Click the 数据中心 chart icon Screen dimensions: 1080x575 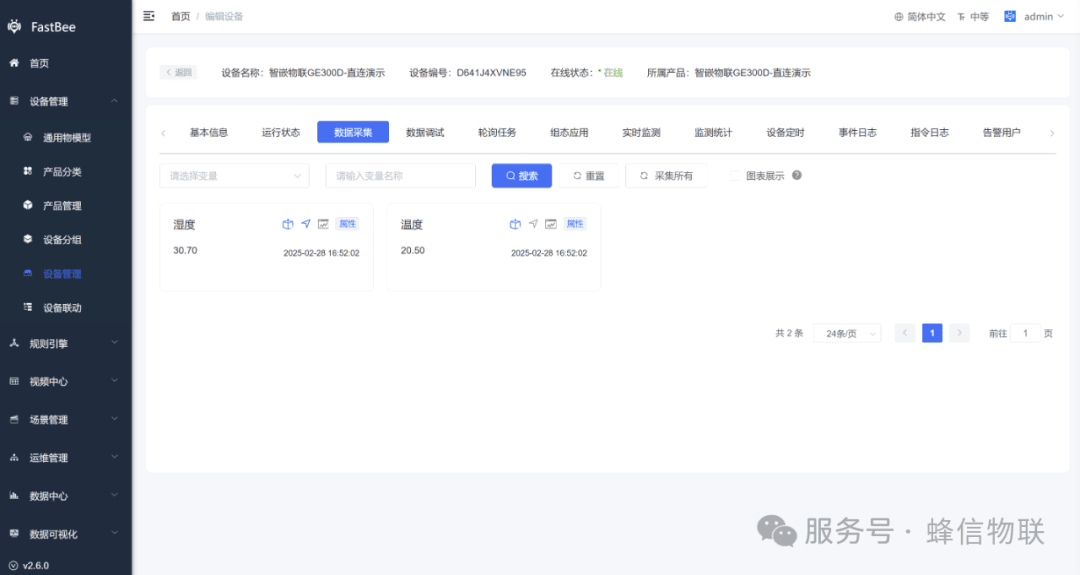coord(14,495)
